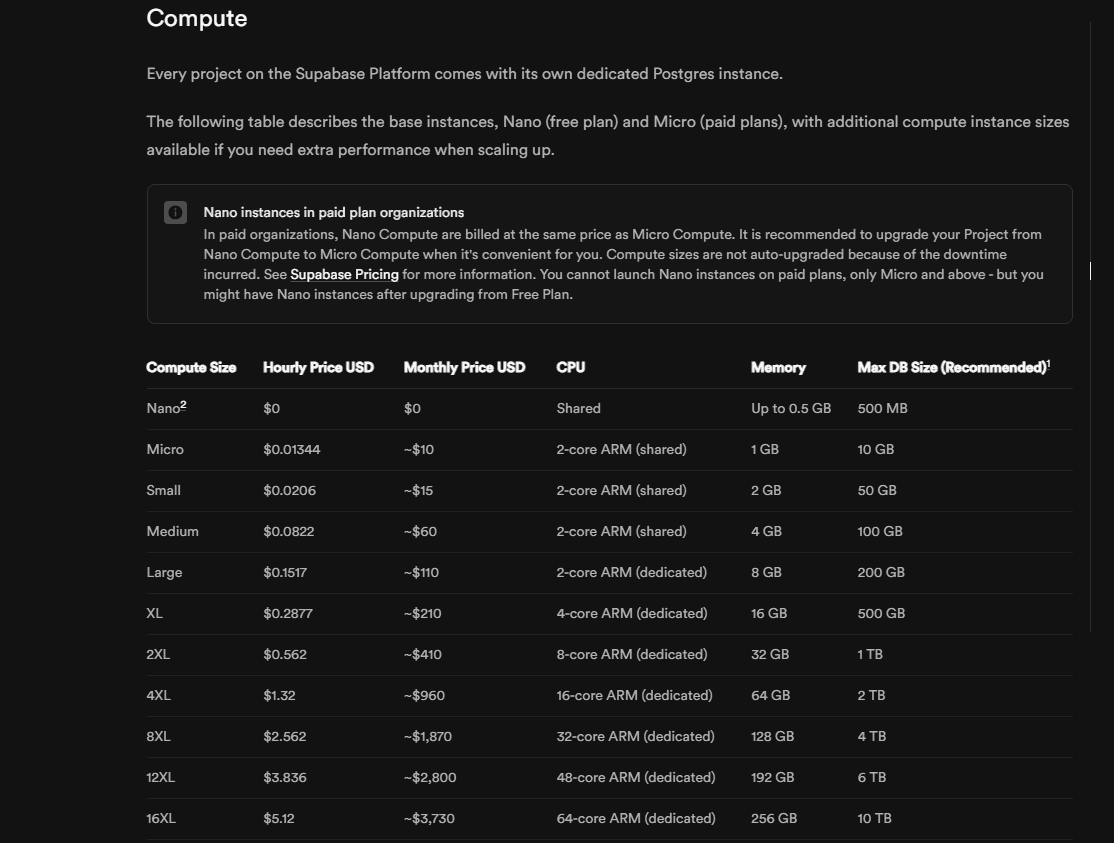Click the Micro row name
Image resolution: width=1114 pixels, height=843 pixels.
(x=165, y=450)
